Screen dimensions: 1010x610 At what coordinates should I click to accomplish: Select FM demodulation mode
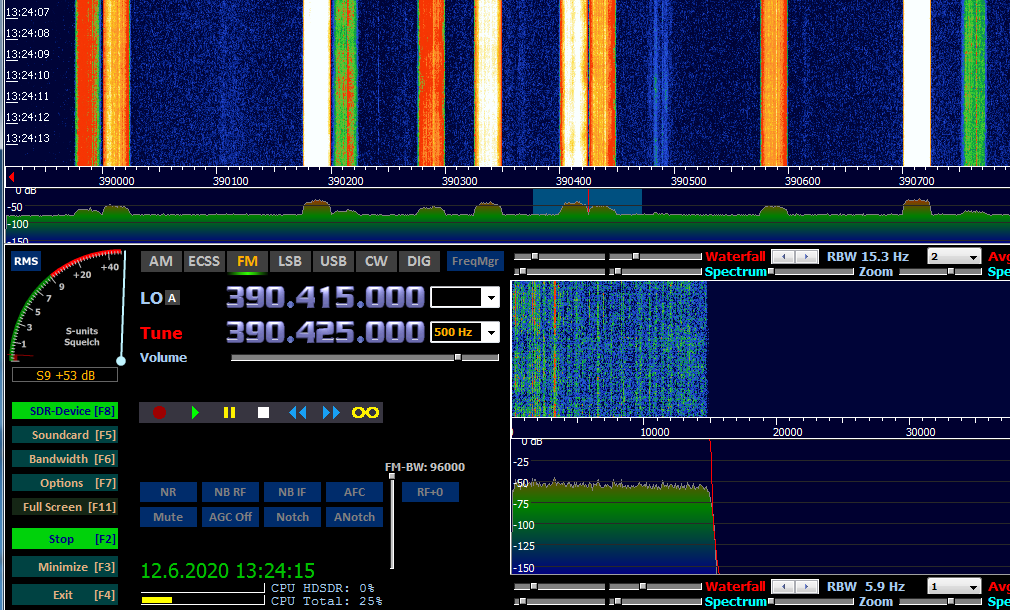(x=247, y=261)
